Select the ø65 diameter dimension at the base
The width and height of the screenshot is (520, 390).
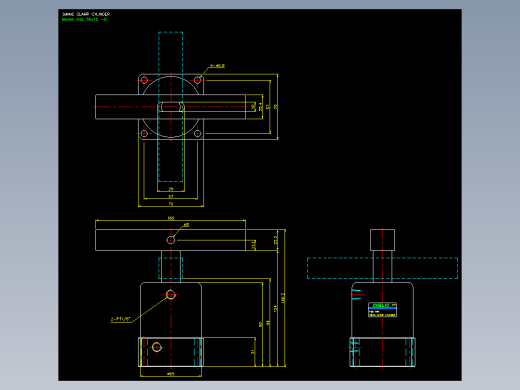(x=171, y=374)
